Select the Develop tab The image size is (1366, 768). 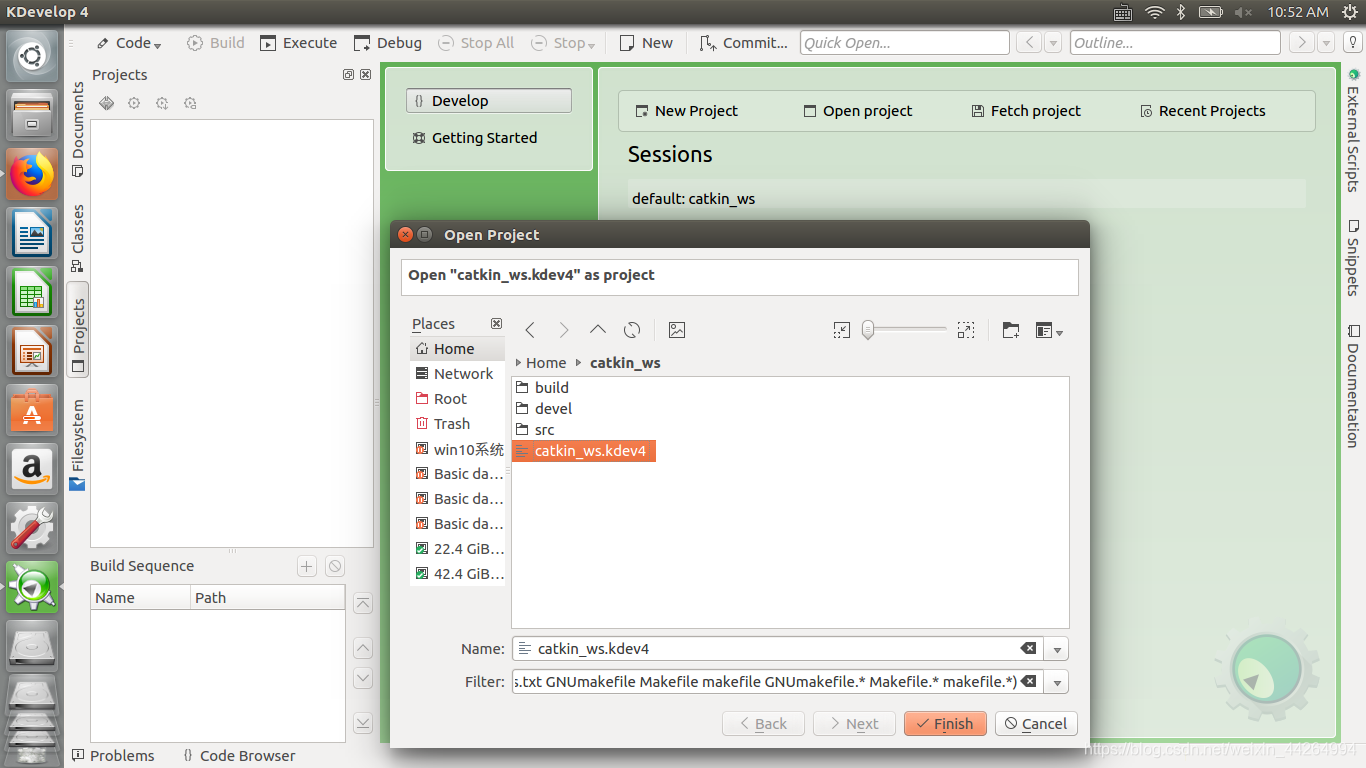[x=489, y=101]
